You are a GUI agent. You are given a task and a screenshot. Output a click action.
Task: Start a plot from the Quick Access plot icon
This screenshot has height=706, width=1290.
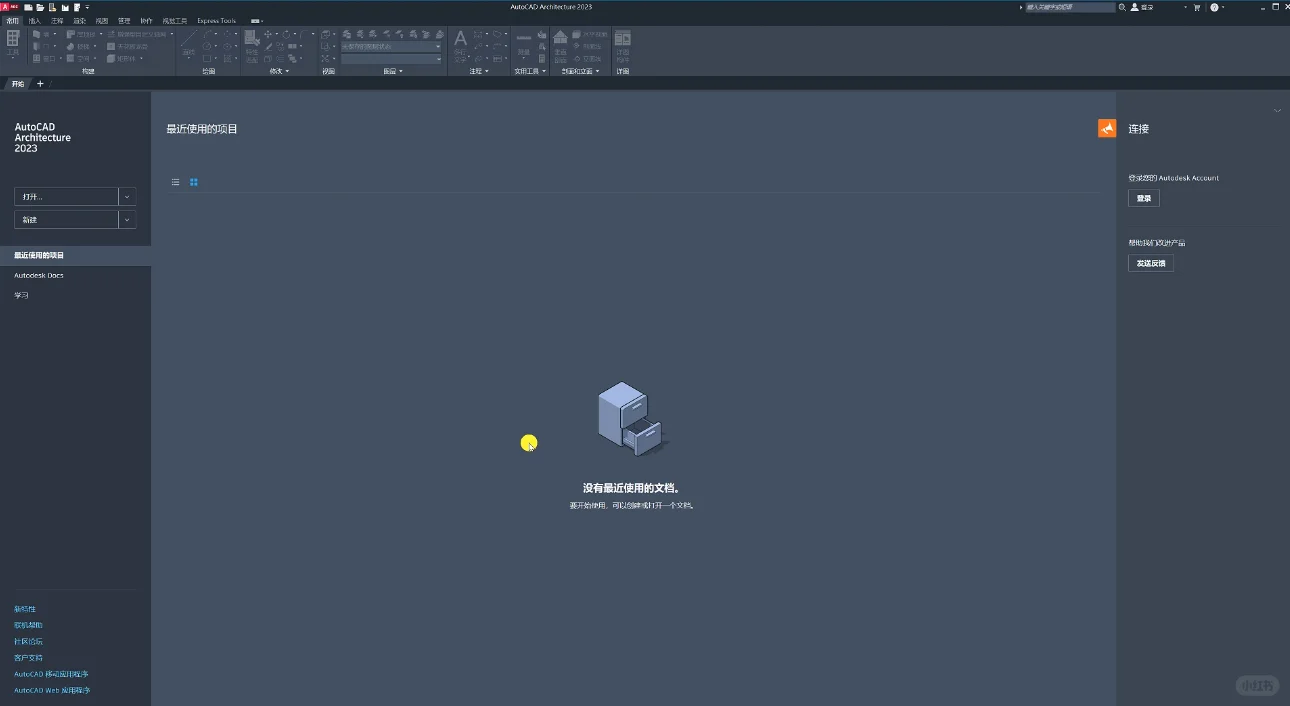64,7
